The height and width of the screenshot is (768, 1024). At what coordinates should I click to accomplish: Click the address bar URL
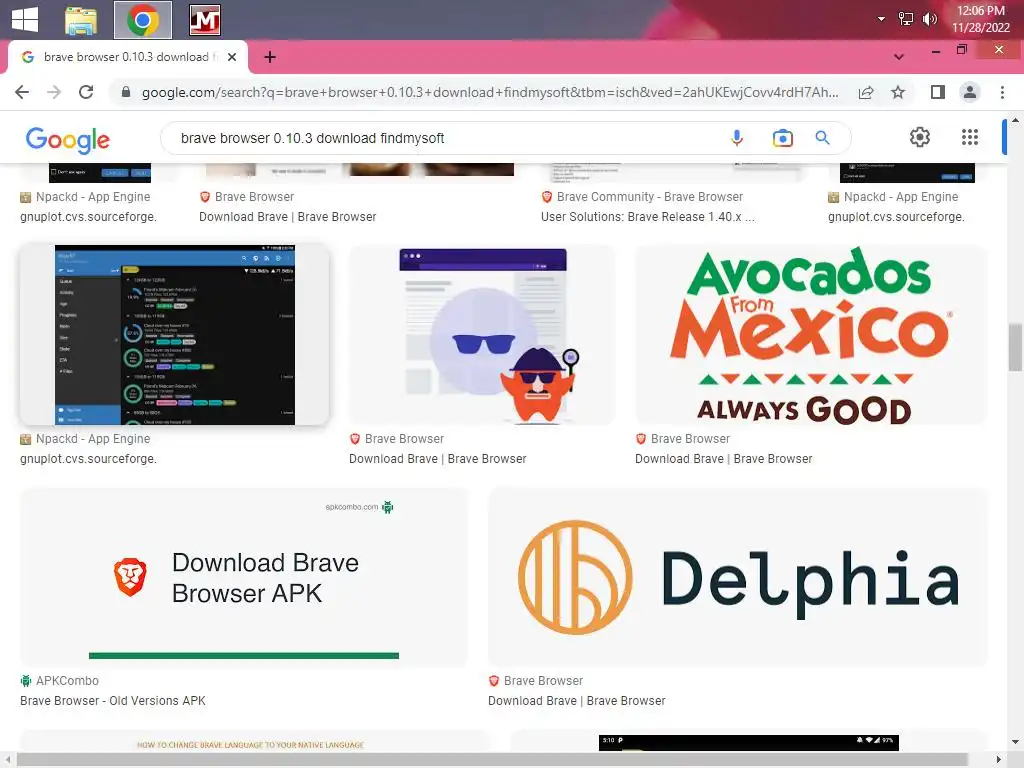point(490,92)
